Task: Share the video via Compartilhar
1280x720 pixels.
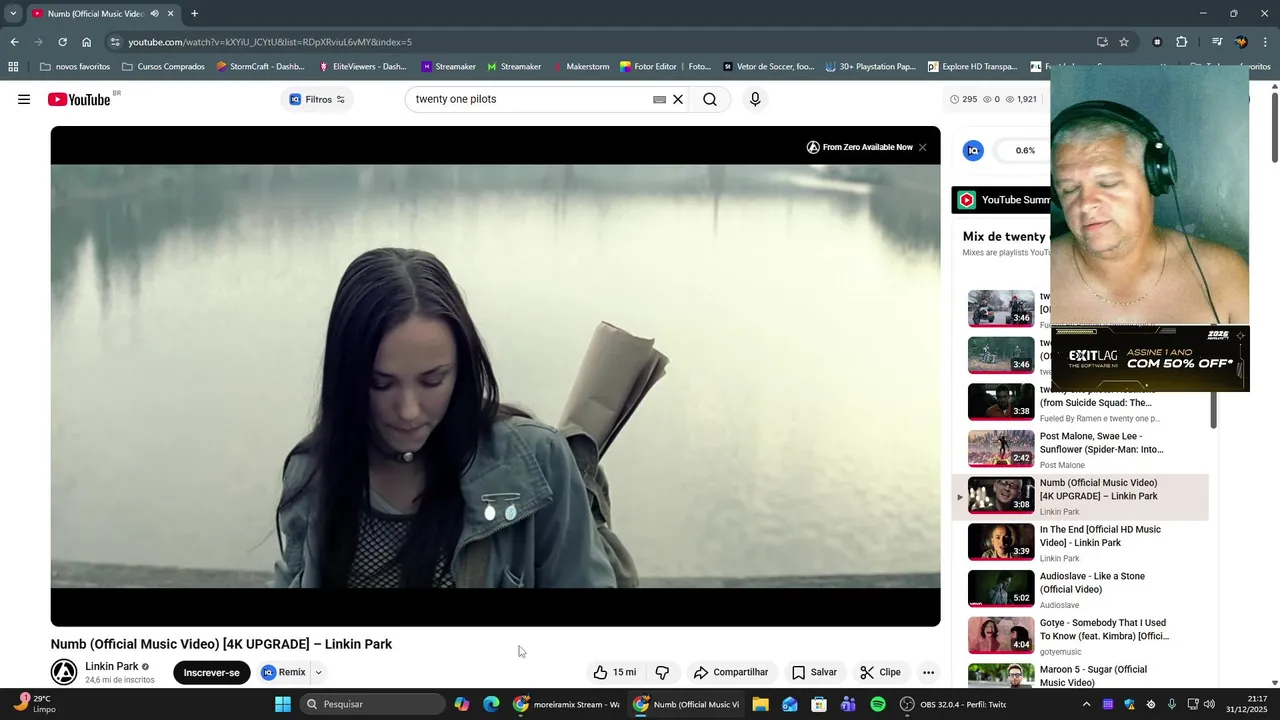Action: tap(731, 672)
